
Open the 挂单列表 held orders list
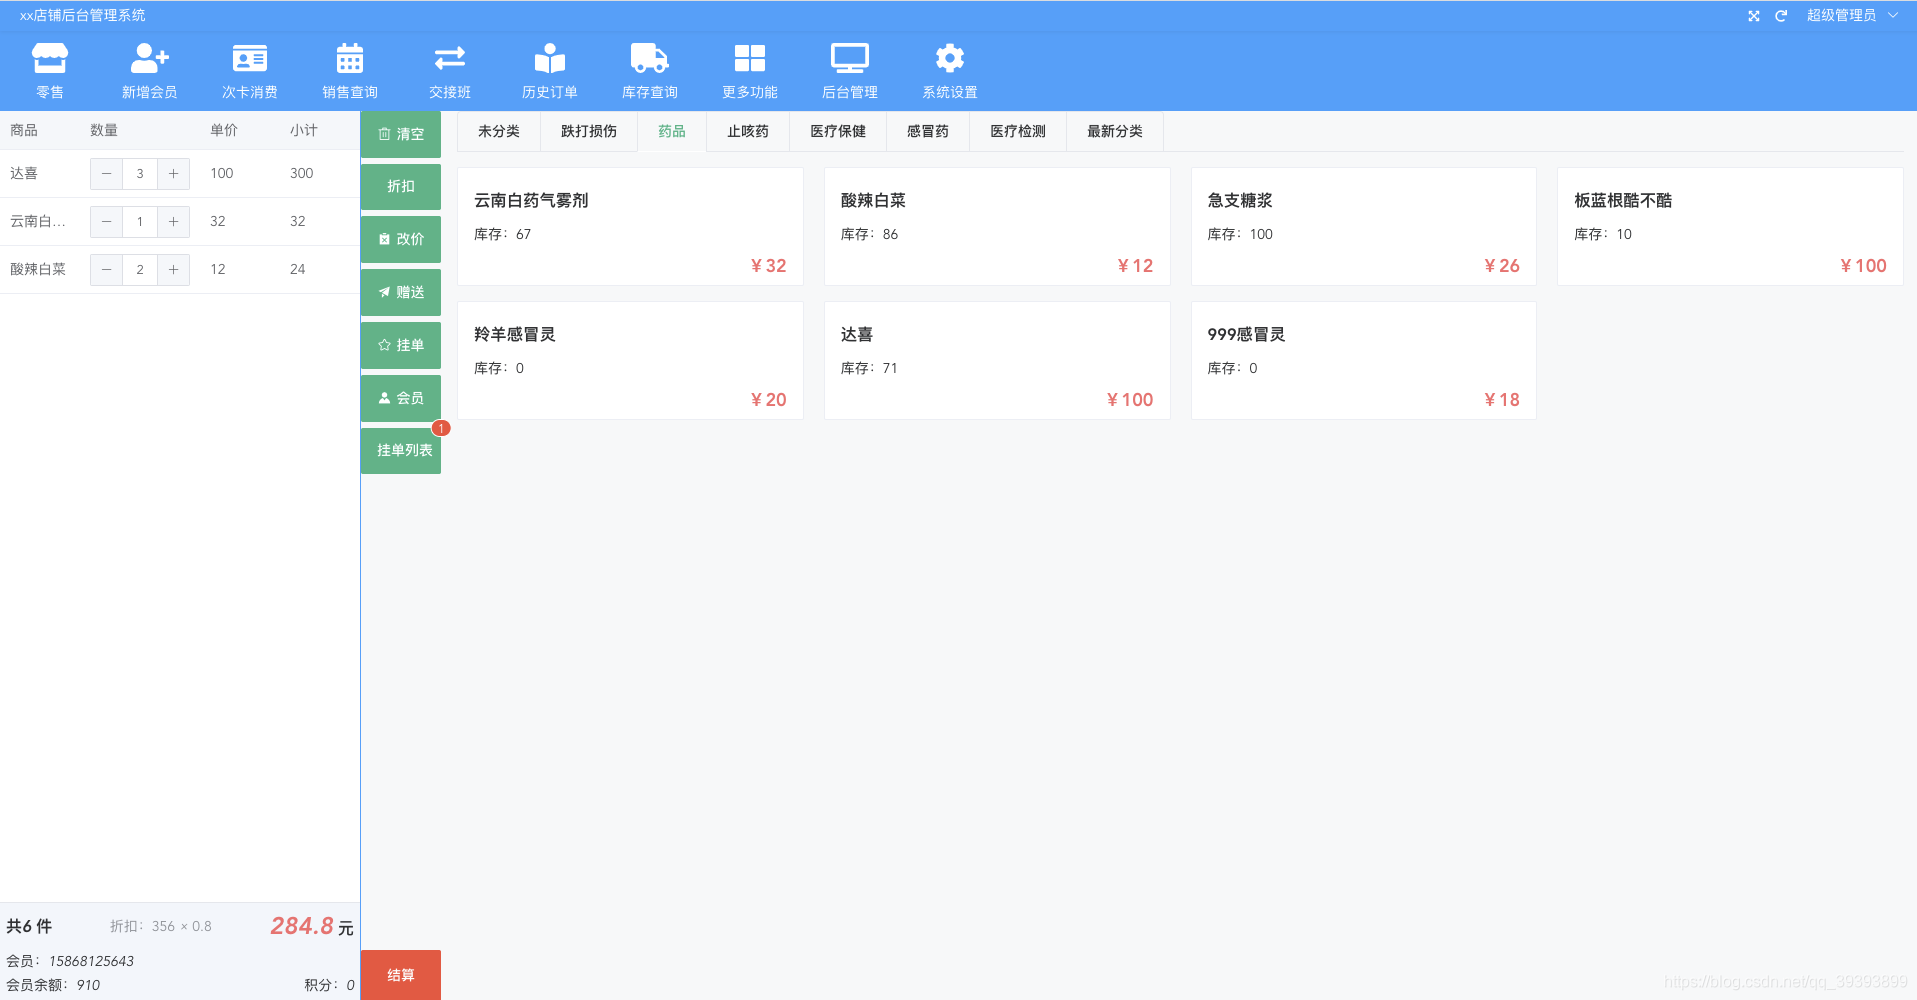click(401, 450)
